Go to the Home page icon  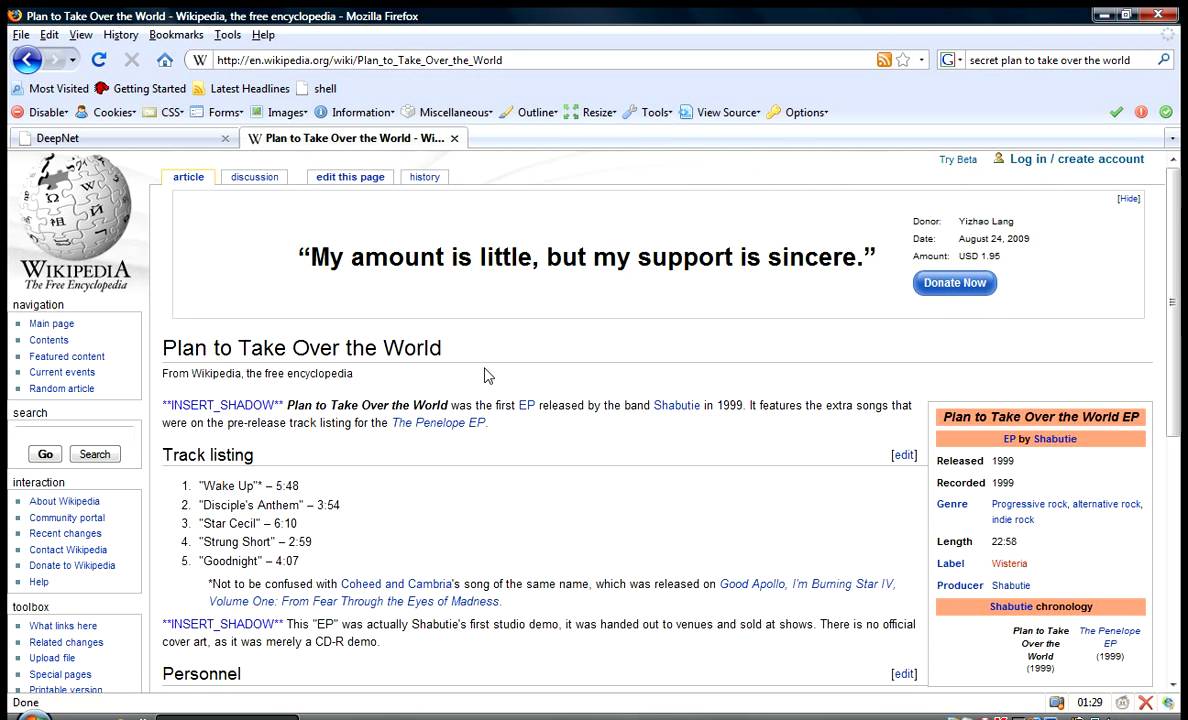pos(164,60)
